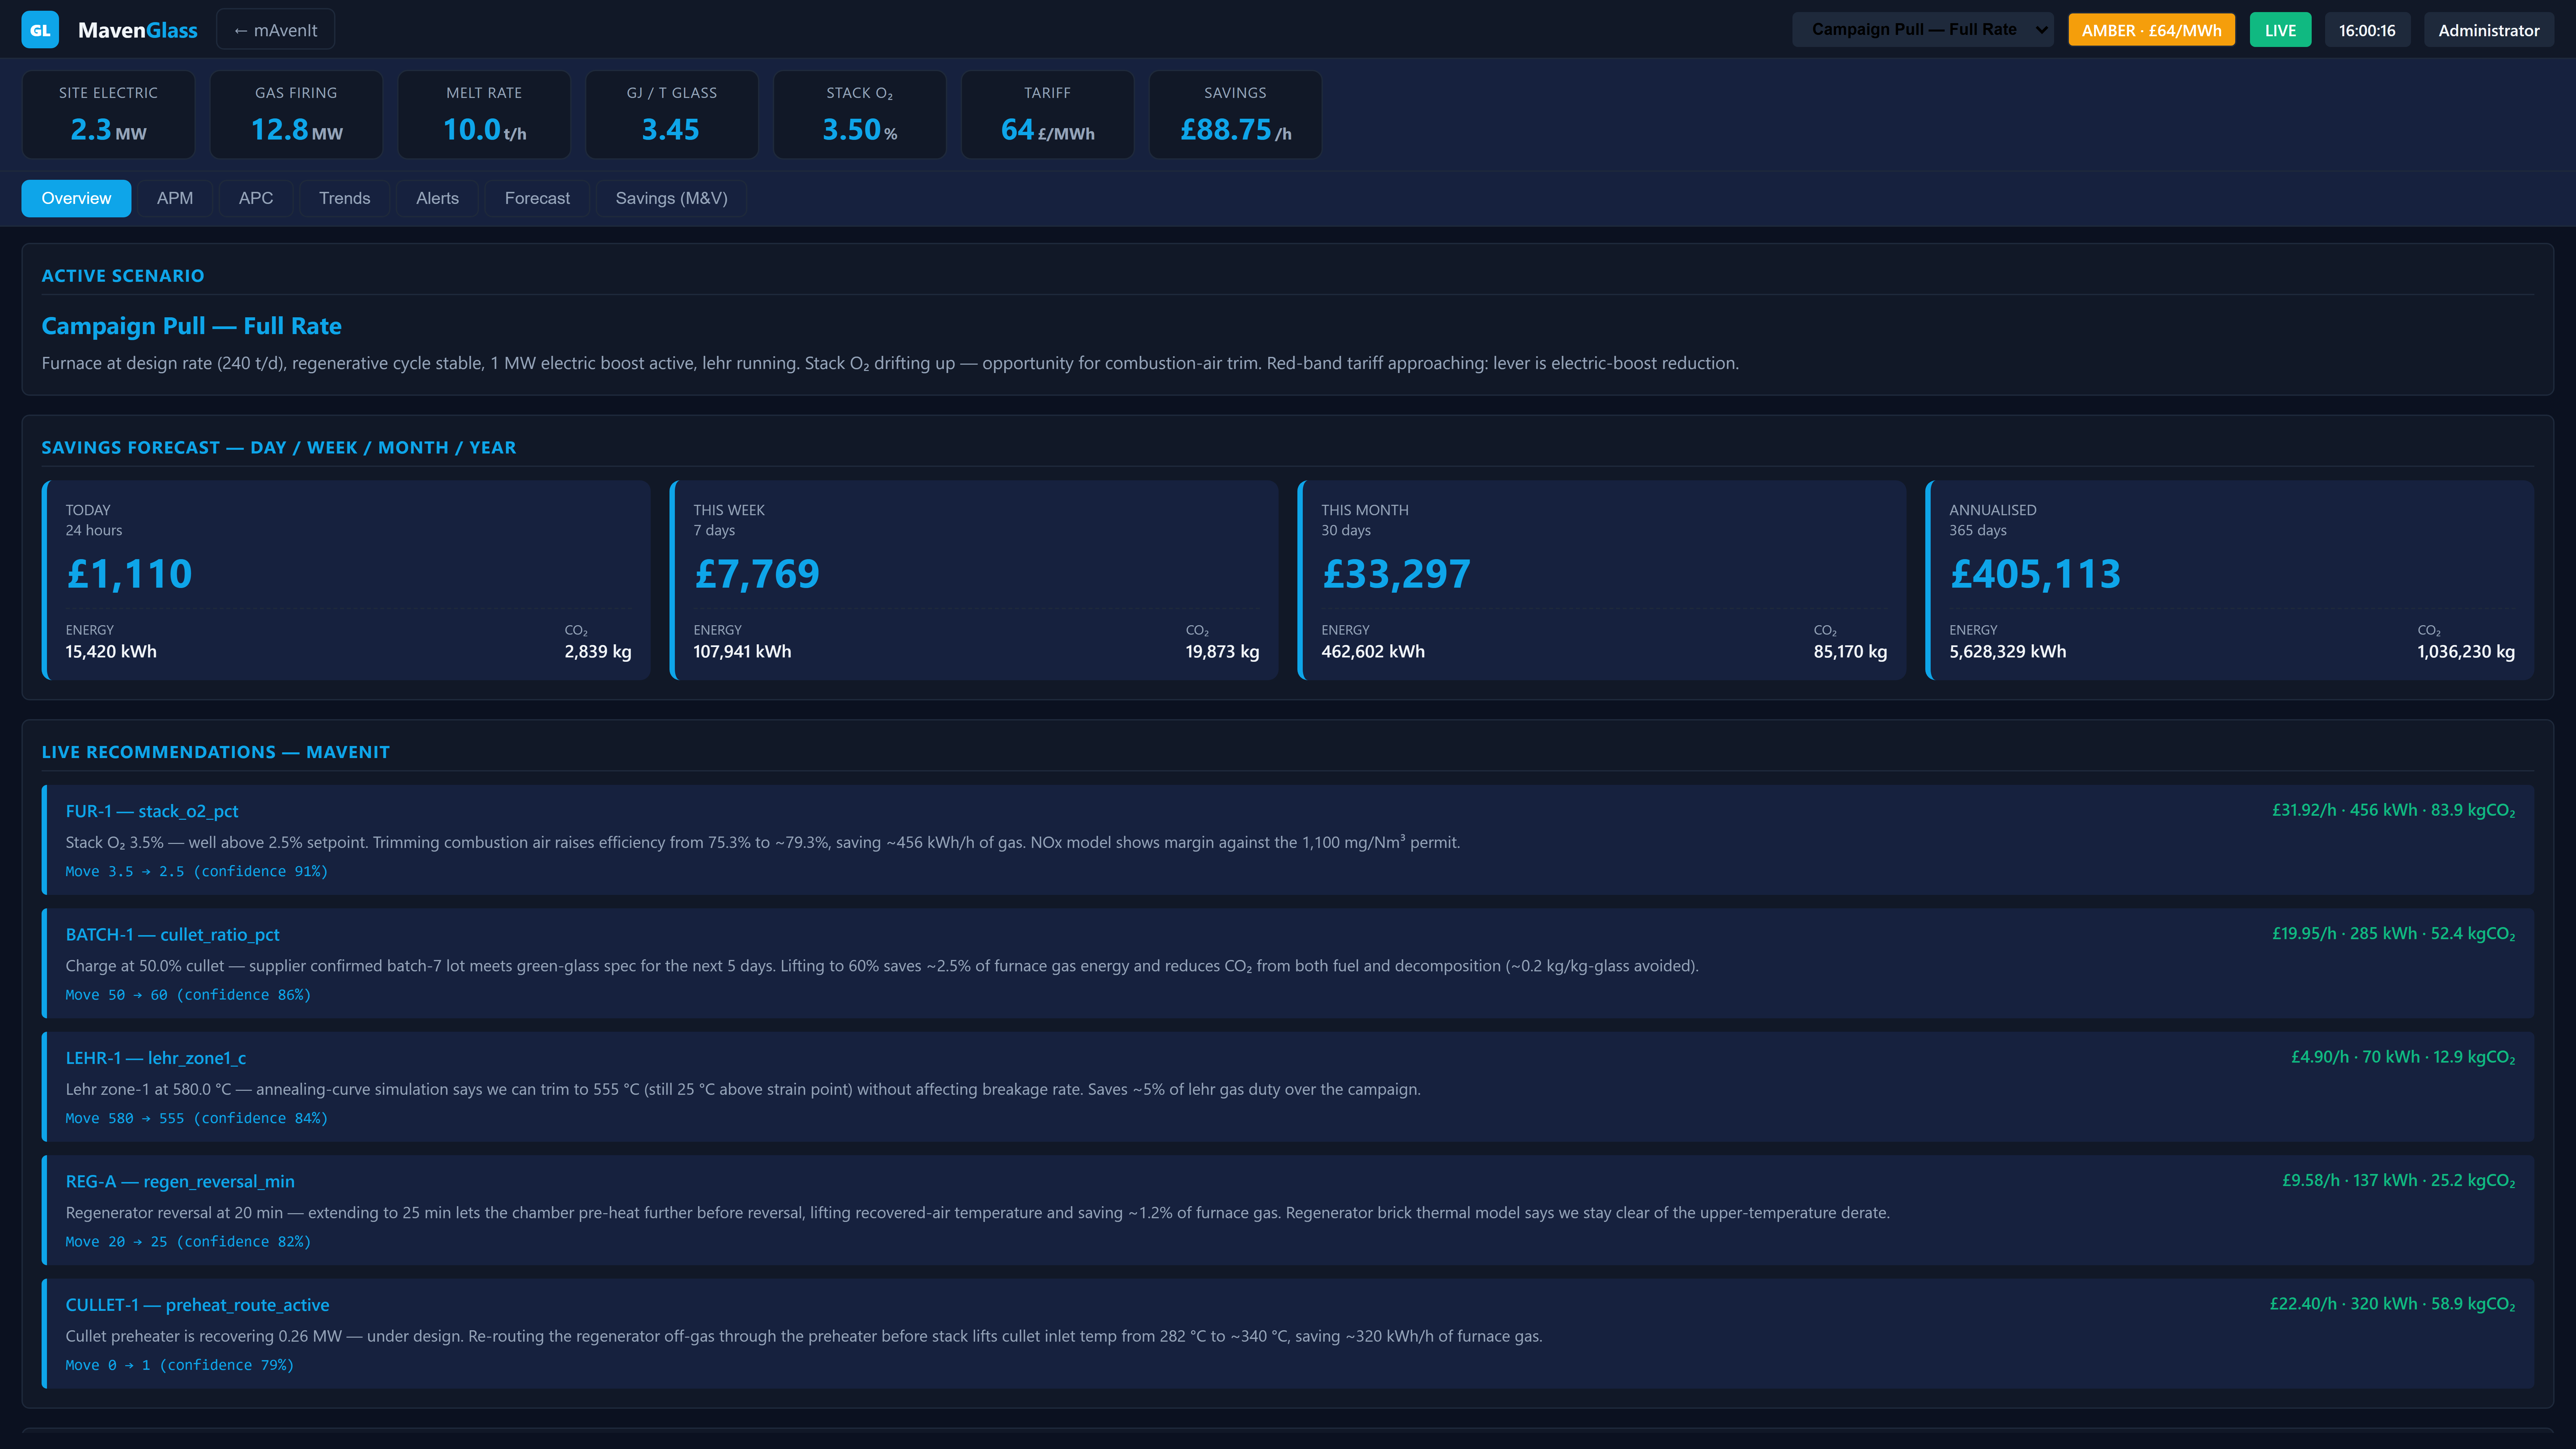Click the £22.40/h · 320 kWh savings figure
The width and height of the screenshot is (2576, 1449).
pos(2392,1304)
